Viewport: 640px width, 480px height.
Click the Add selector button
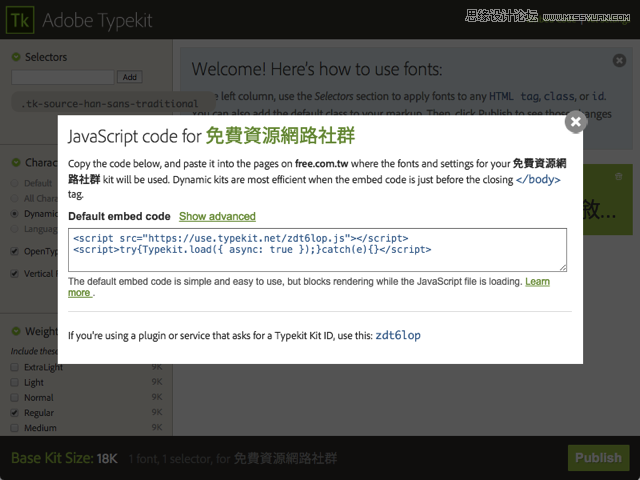[130, 77]
